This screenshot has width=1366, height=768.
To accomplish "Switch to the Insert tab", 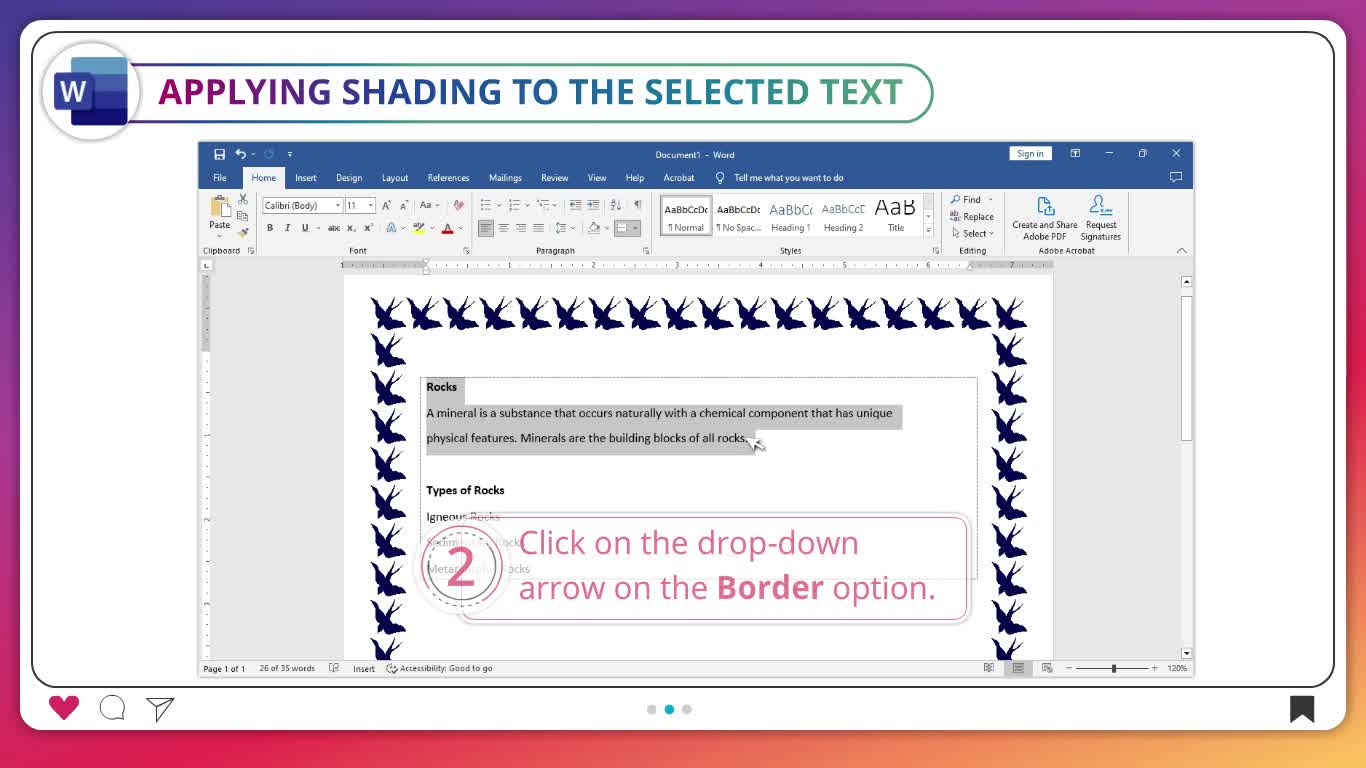I will [x=306, y=178].
